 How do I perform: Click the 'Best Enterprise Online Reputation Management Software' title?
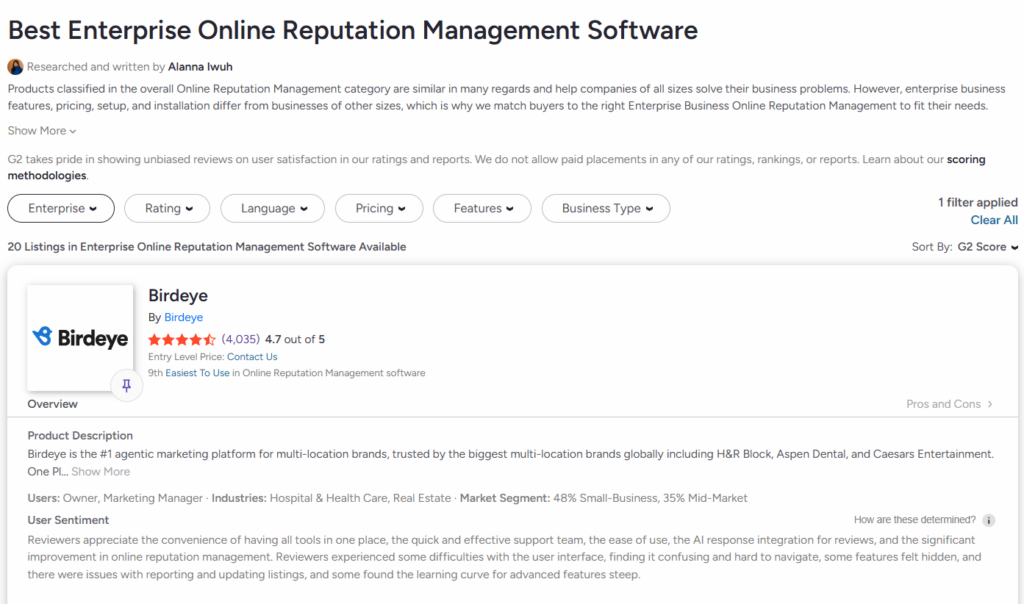tap(353, 30)
